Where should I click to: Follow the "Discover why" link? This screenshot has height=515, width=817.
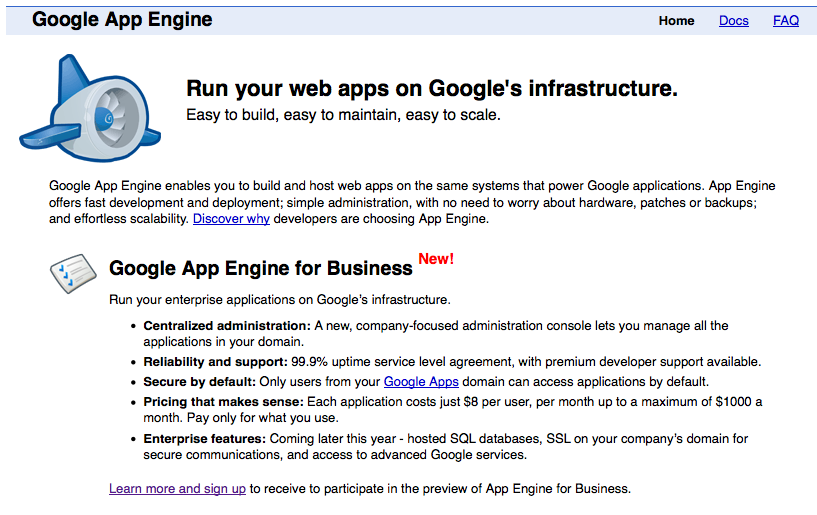point(231,219)
